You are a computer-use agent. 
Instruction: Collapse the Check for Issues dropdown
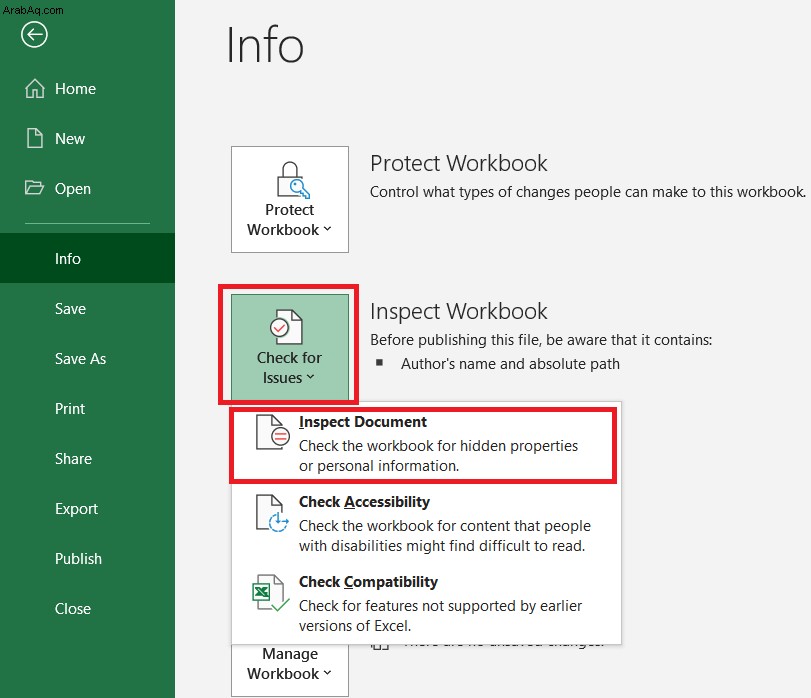point(290,347)
